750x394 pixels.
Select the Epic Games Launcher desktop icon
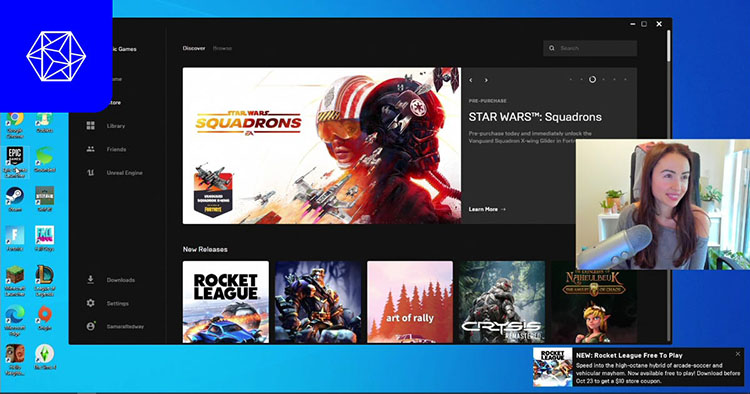click(x=15, y=163)
